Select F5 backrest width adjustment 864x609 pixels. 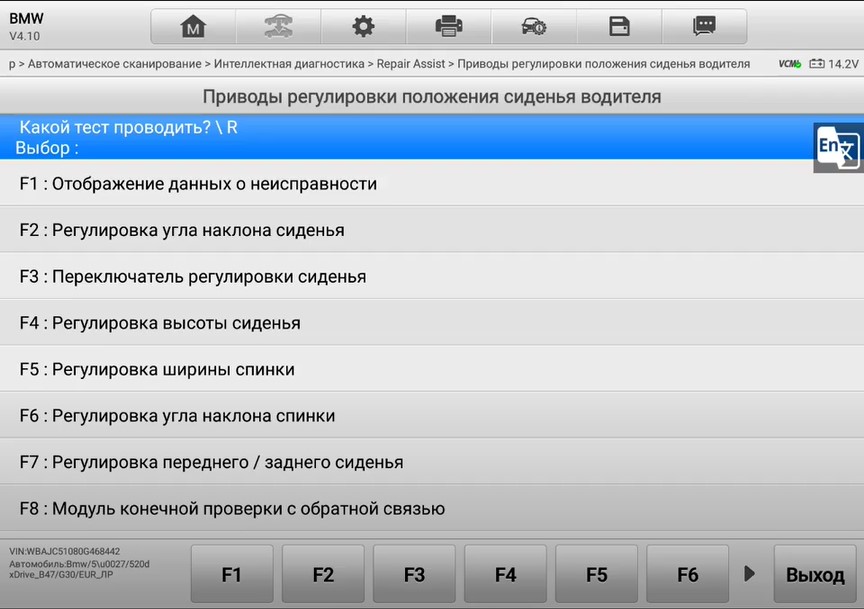(432, 369)
